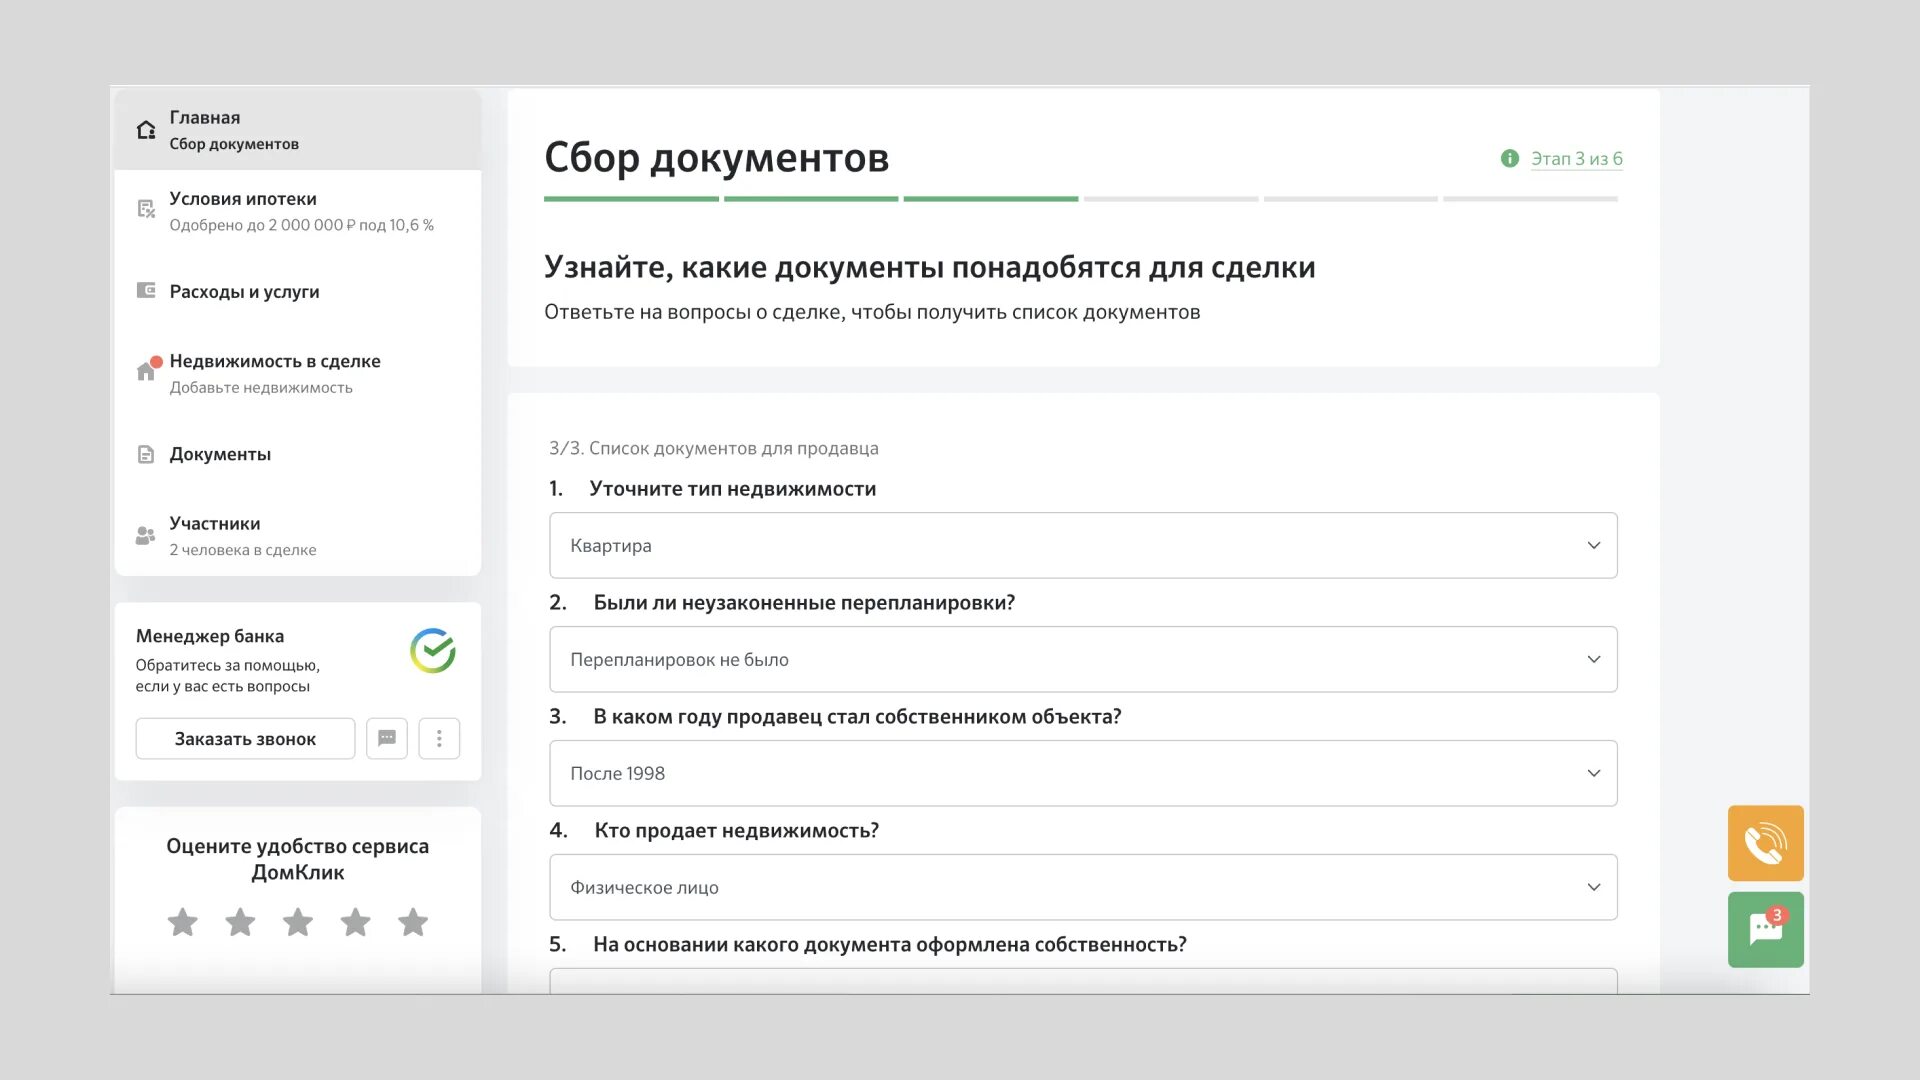
Task: Open ownership document dropdown under question 5
Action: click(x=1083, y=981)
